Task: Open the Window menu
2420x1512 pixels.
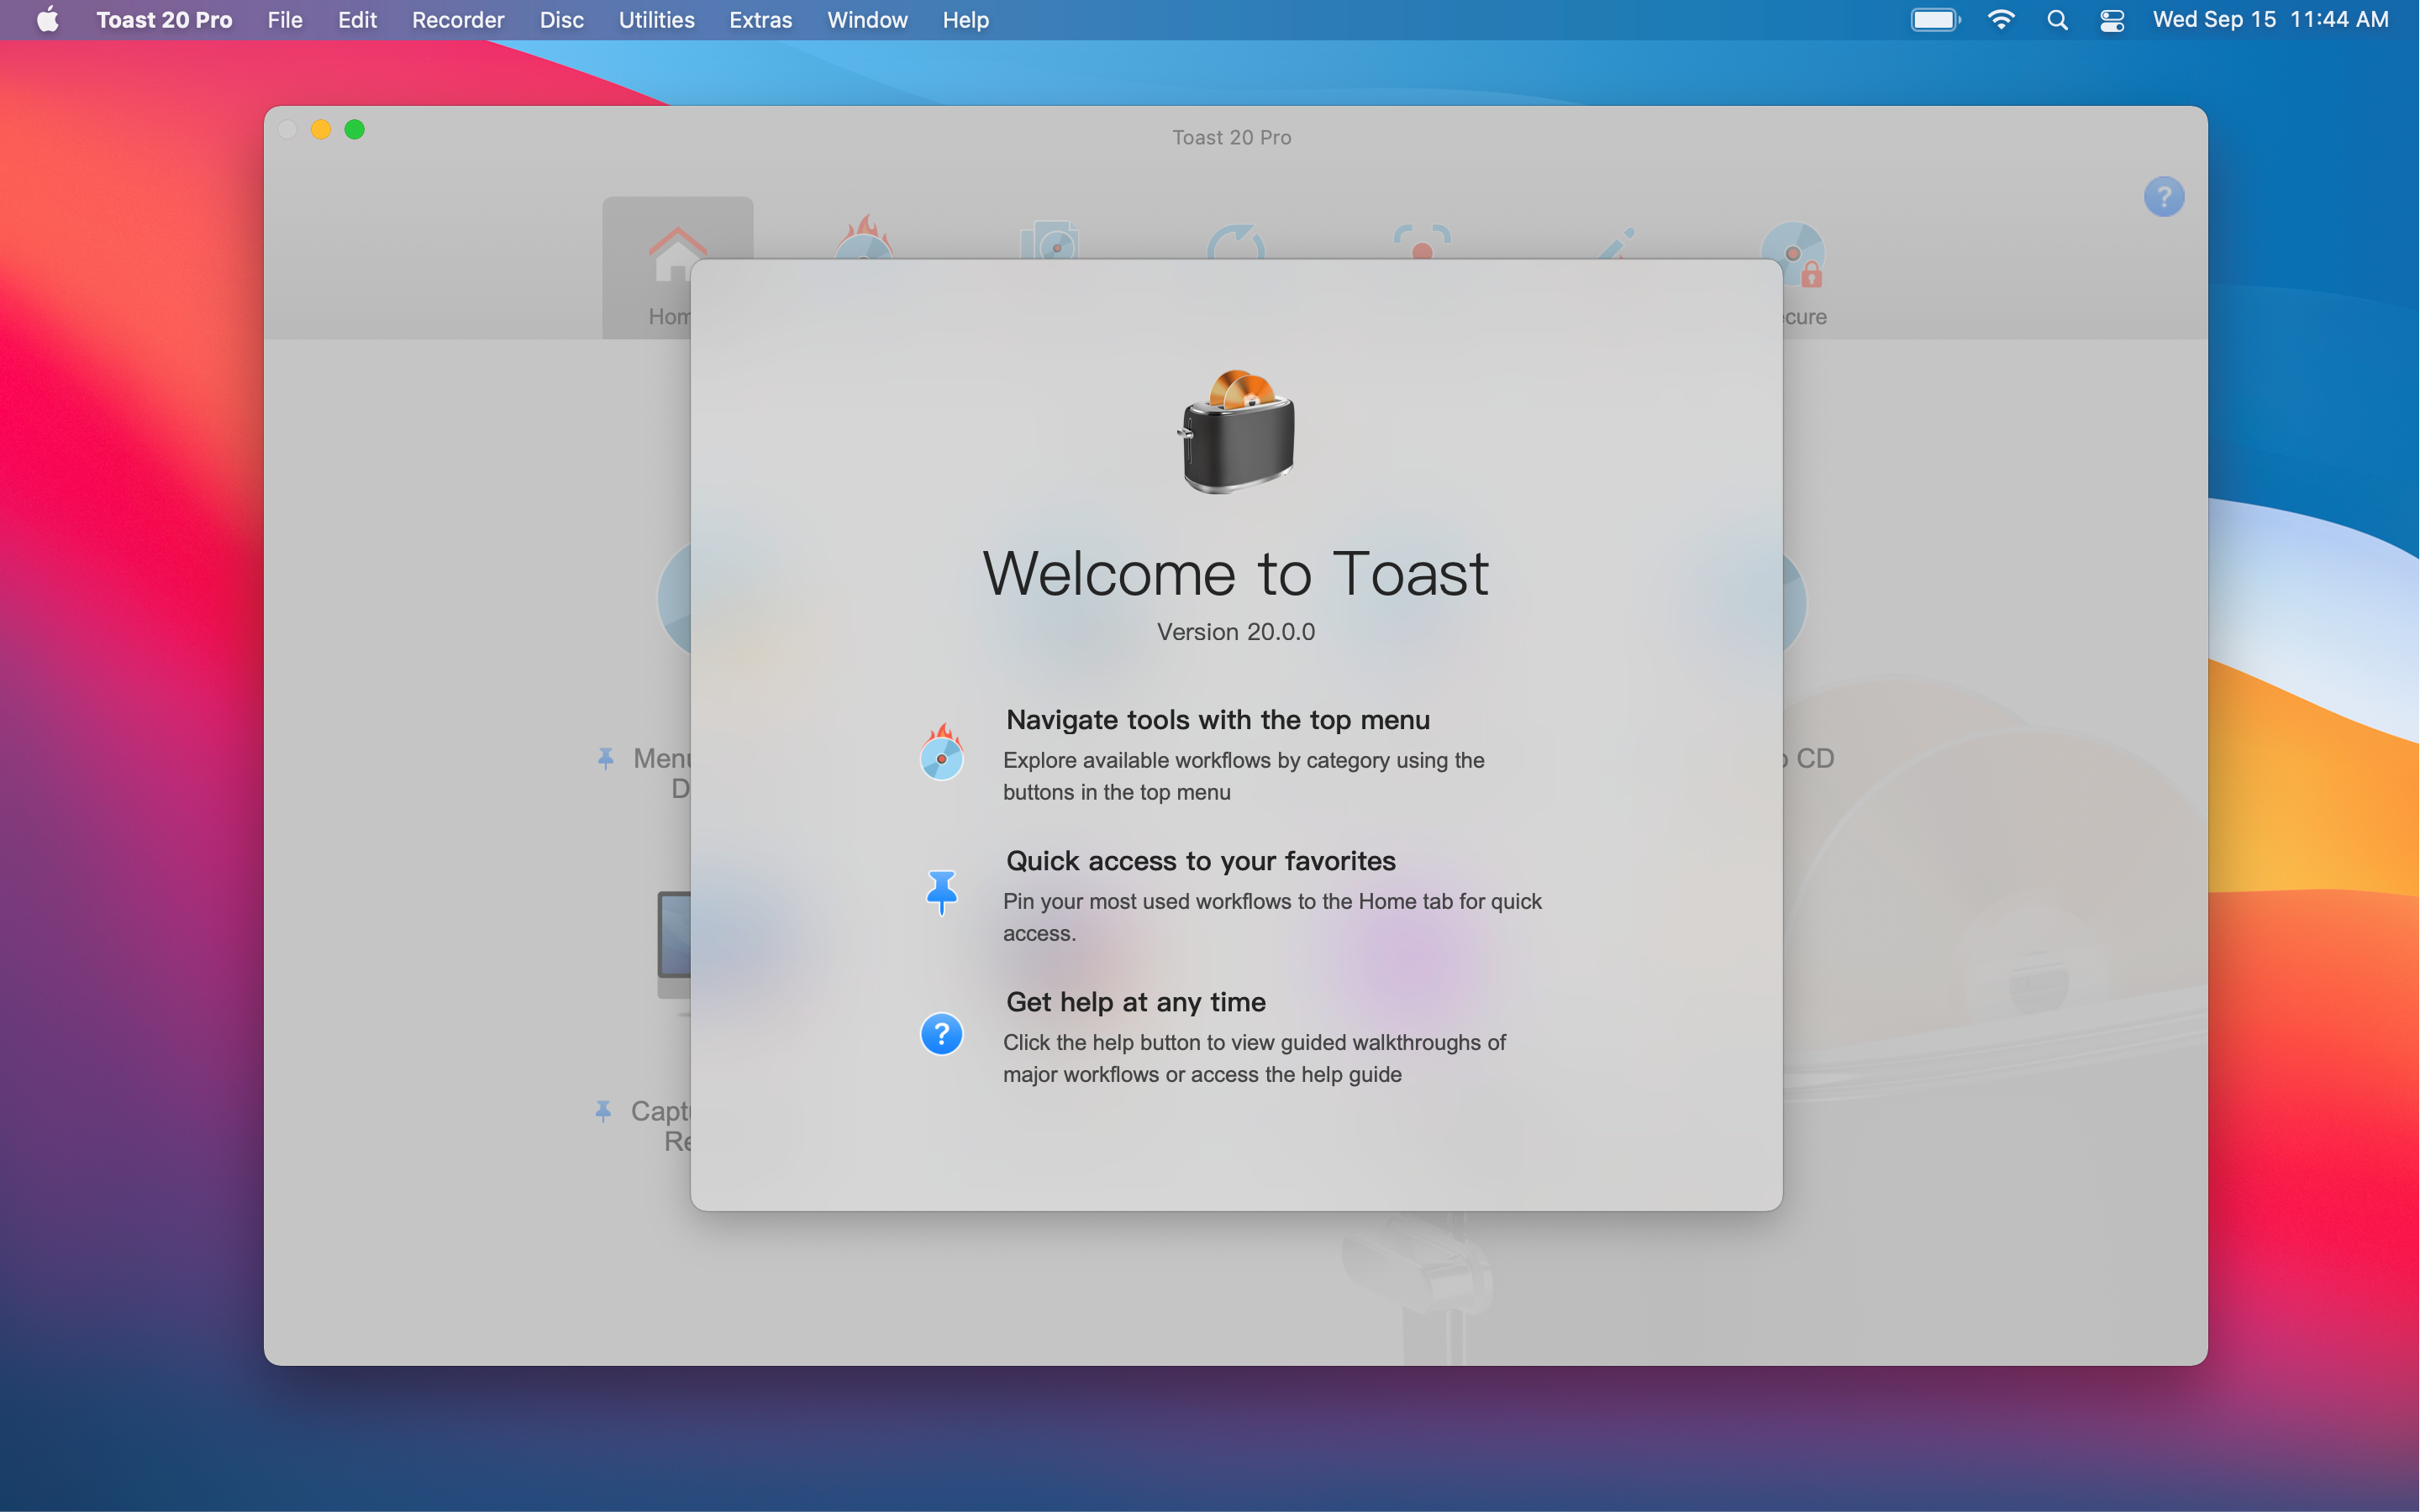Action: tap(867, 20)
